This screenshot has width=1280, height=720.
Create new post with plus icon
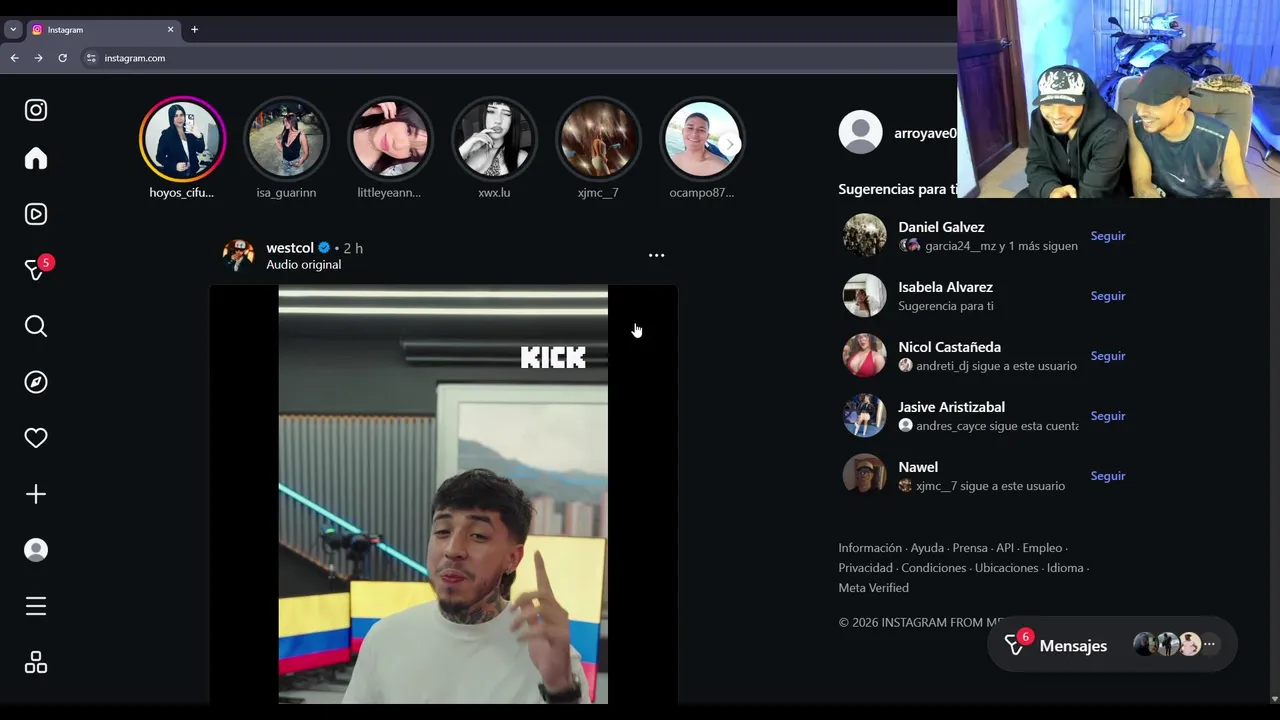point(36,494)
